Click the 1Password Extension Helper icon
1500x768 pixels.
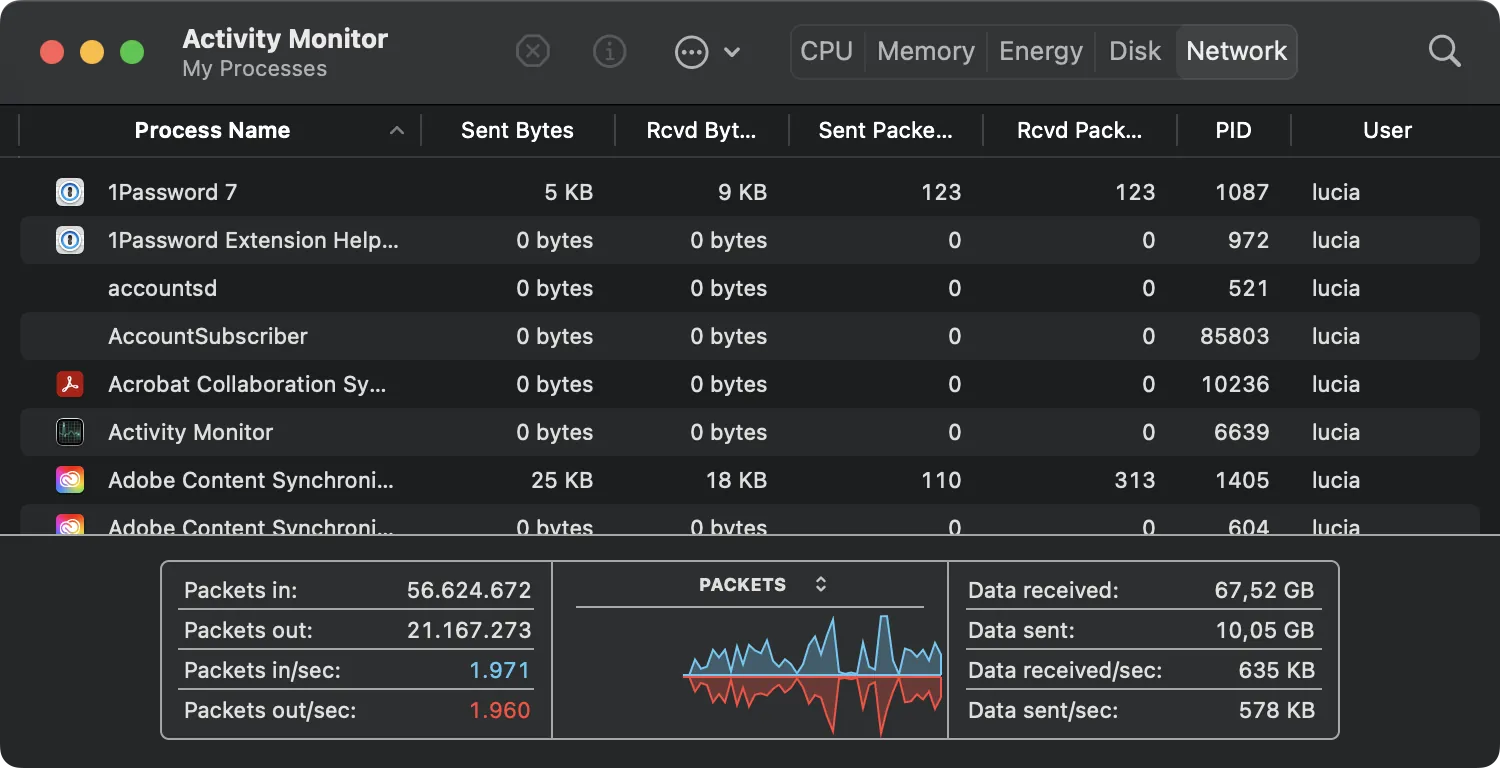(69, 240)
